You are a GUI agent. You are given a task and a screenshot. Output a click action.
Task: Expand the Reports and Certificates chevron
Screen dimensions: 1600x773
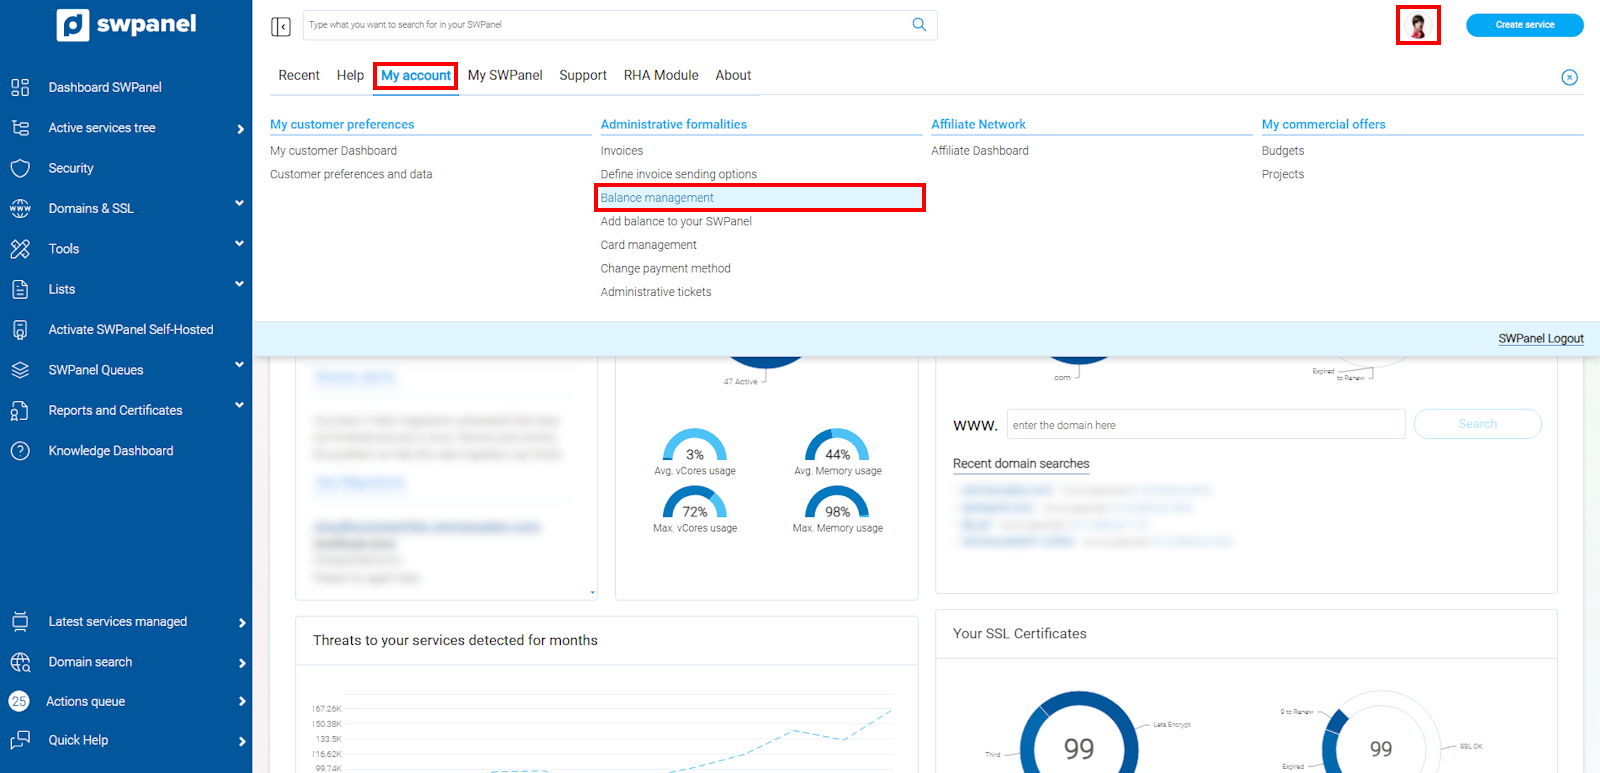point(240,405)
